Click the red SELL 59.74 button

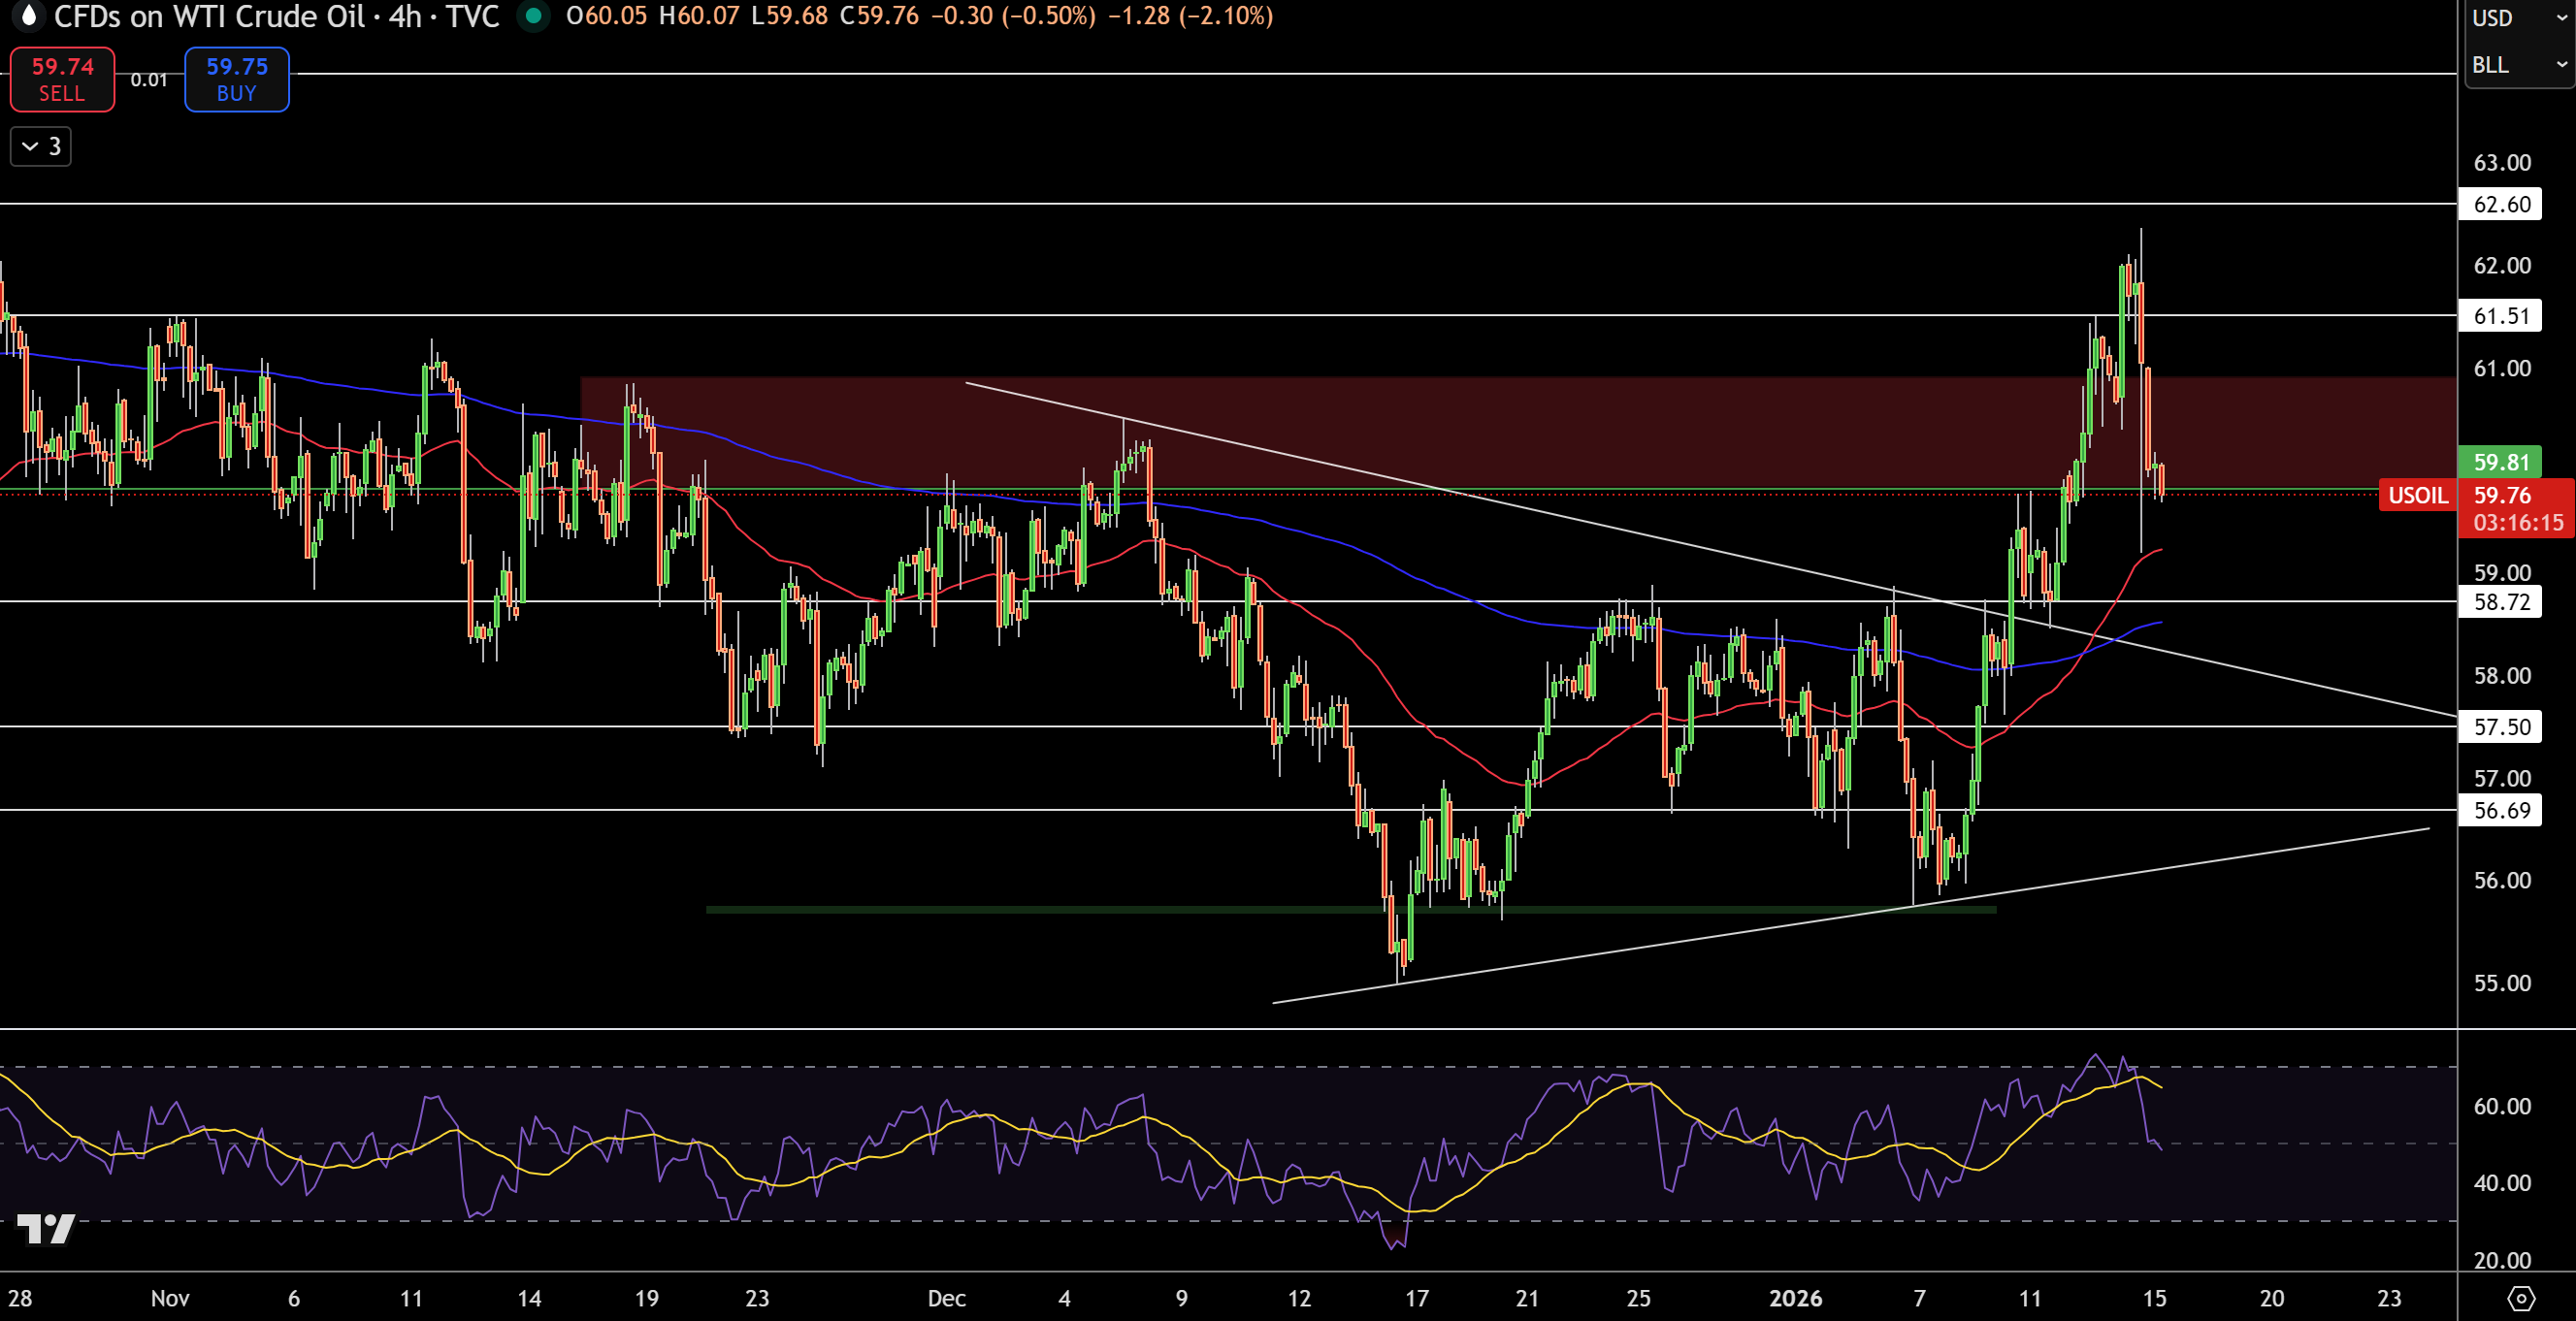pos(62,79)
